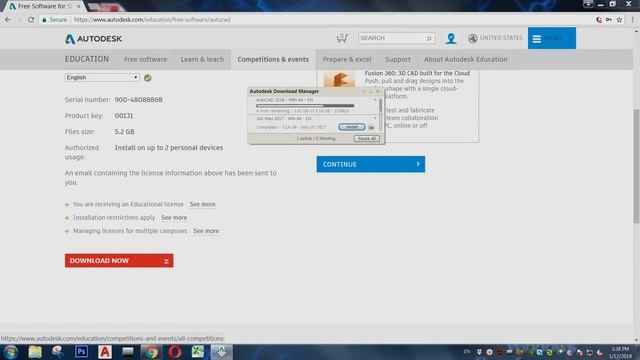
Task: Click the globe icon beside United States
Action: (x=473, y=38)
